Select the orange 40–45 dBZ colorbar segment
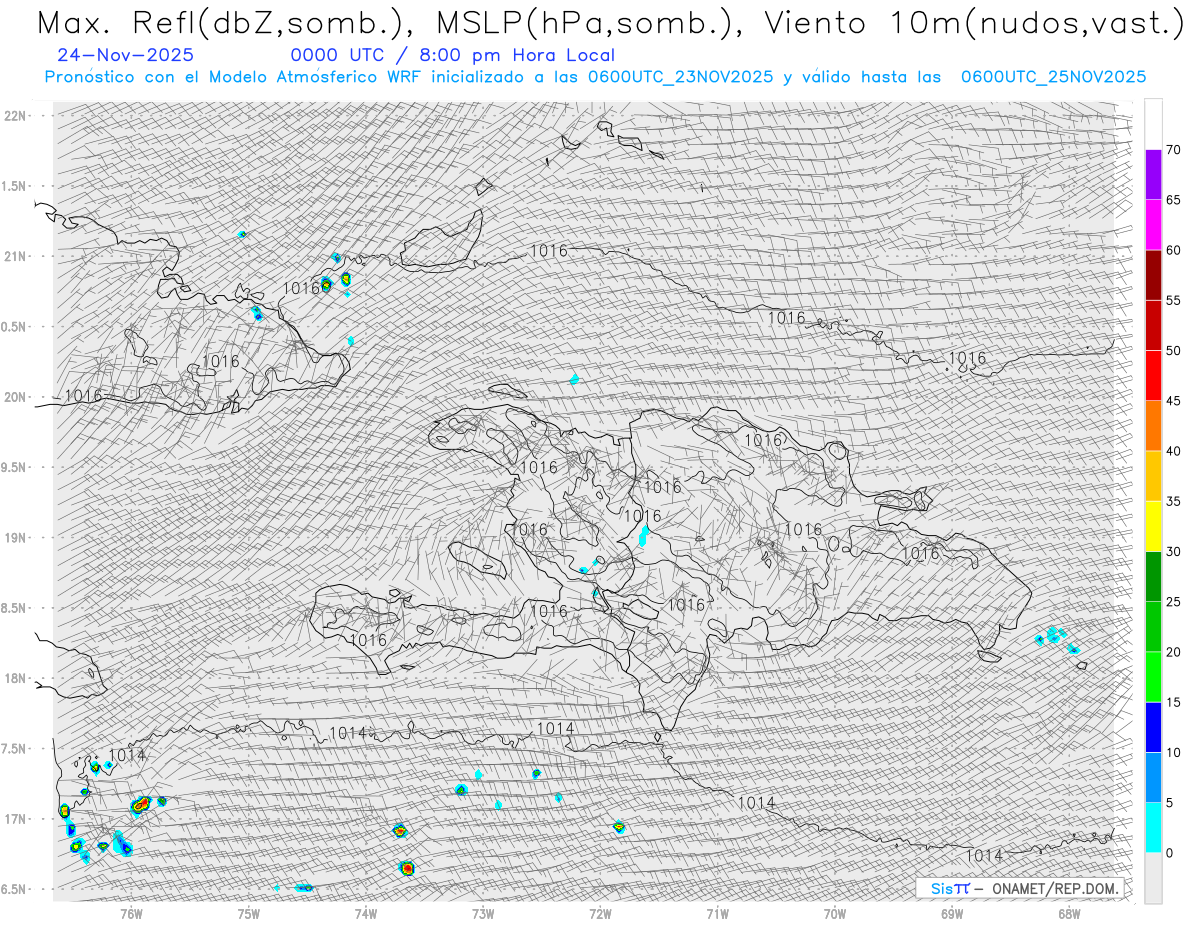1200x927 pixels. click(1153, 426)
